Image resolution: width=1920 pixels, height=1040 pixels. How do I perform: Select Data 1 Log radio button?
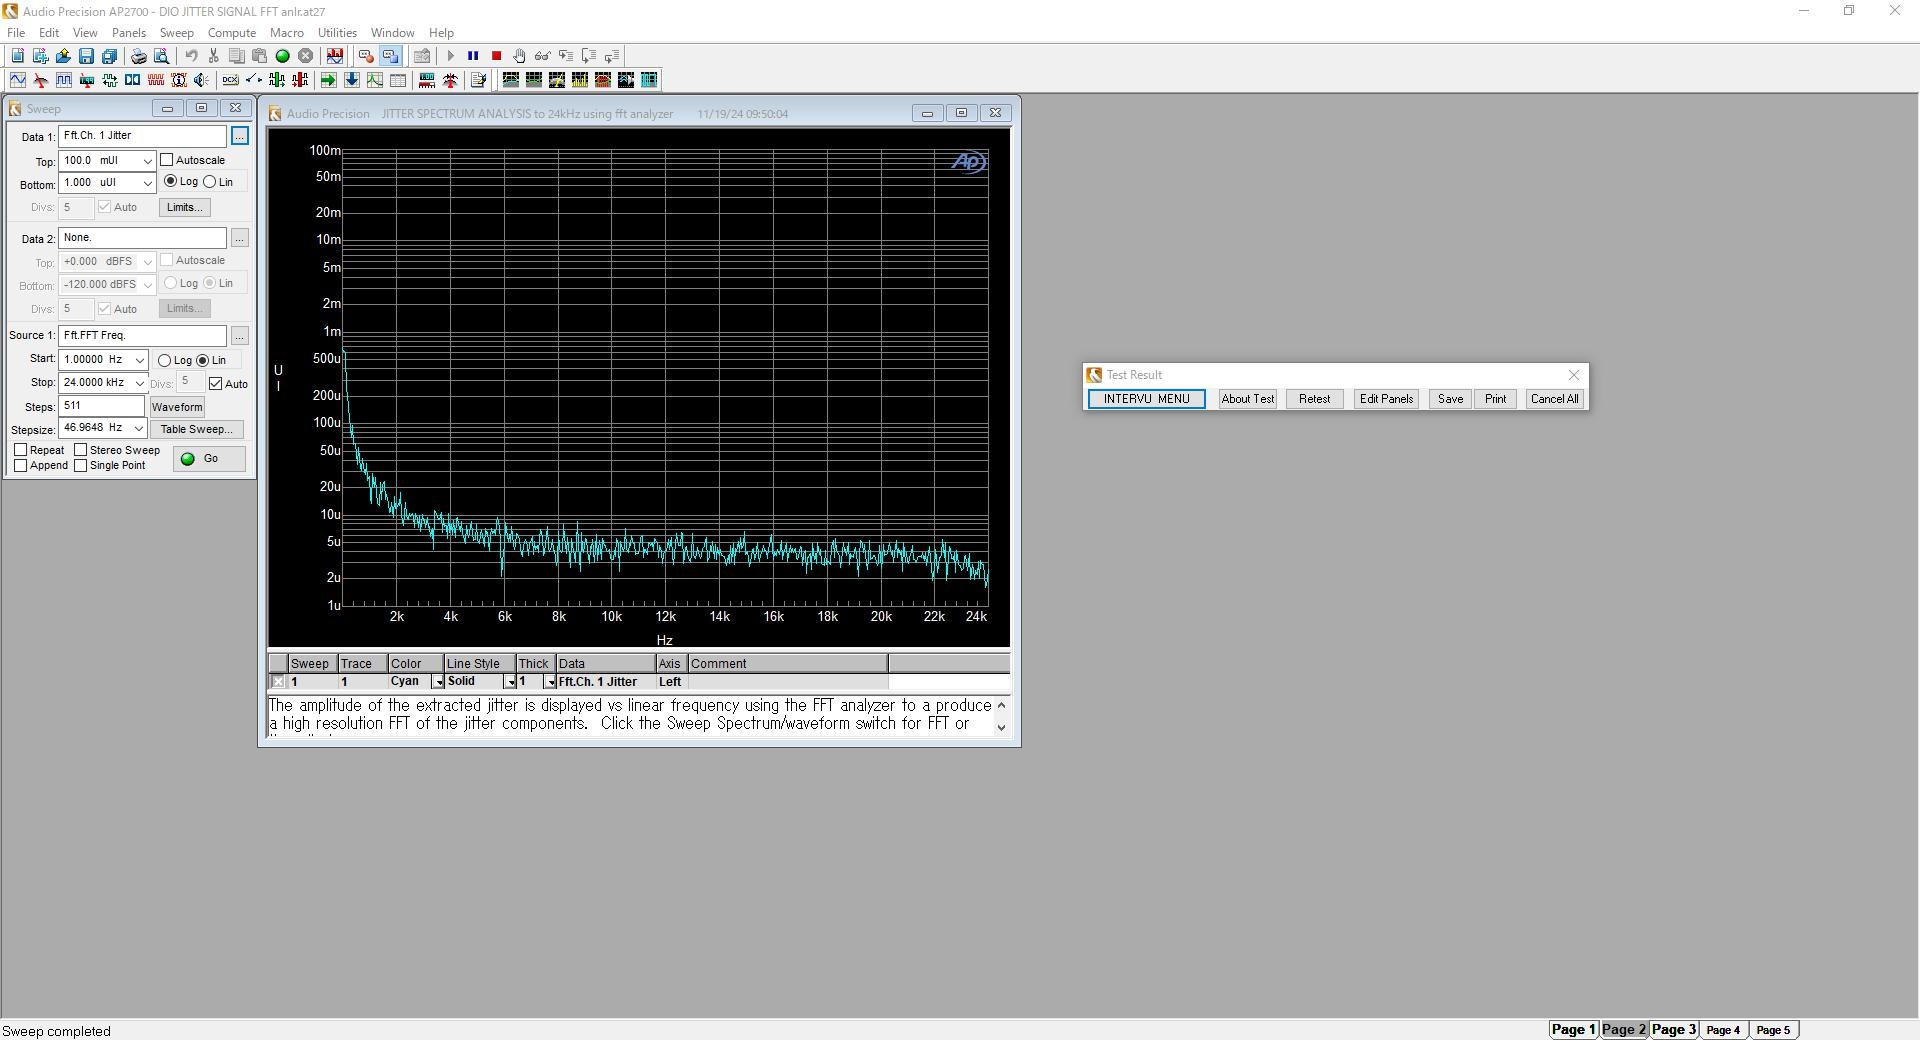170,181
